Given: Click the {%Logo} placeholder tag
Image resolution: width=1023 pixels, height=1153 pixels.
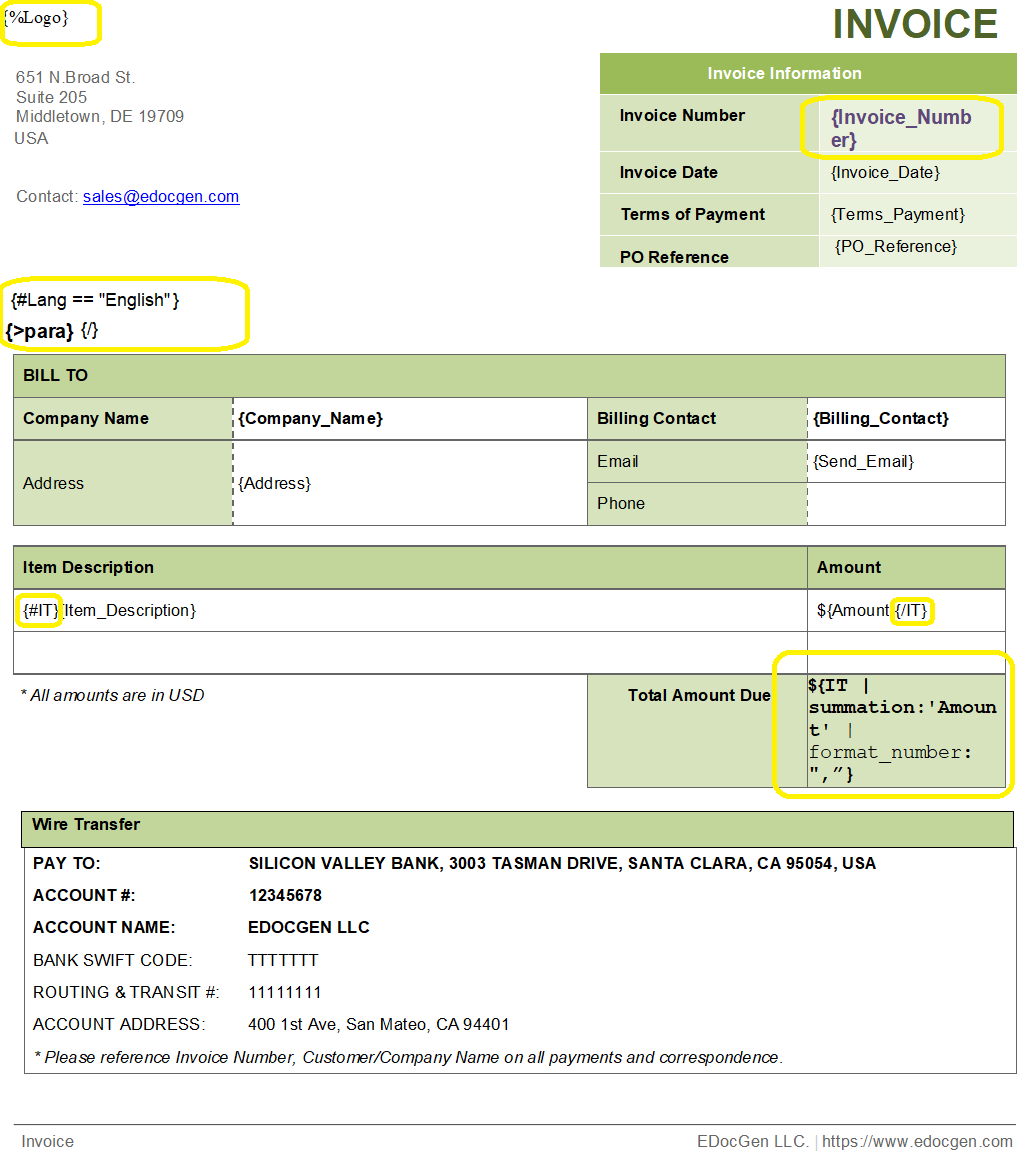Looking at the screenshot, I should pos(37,18).
